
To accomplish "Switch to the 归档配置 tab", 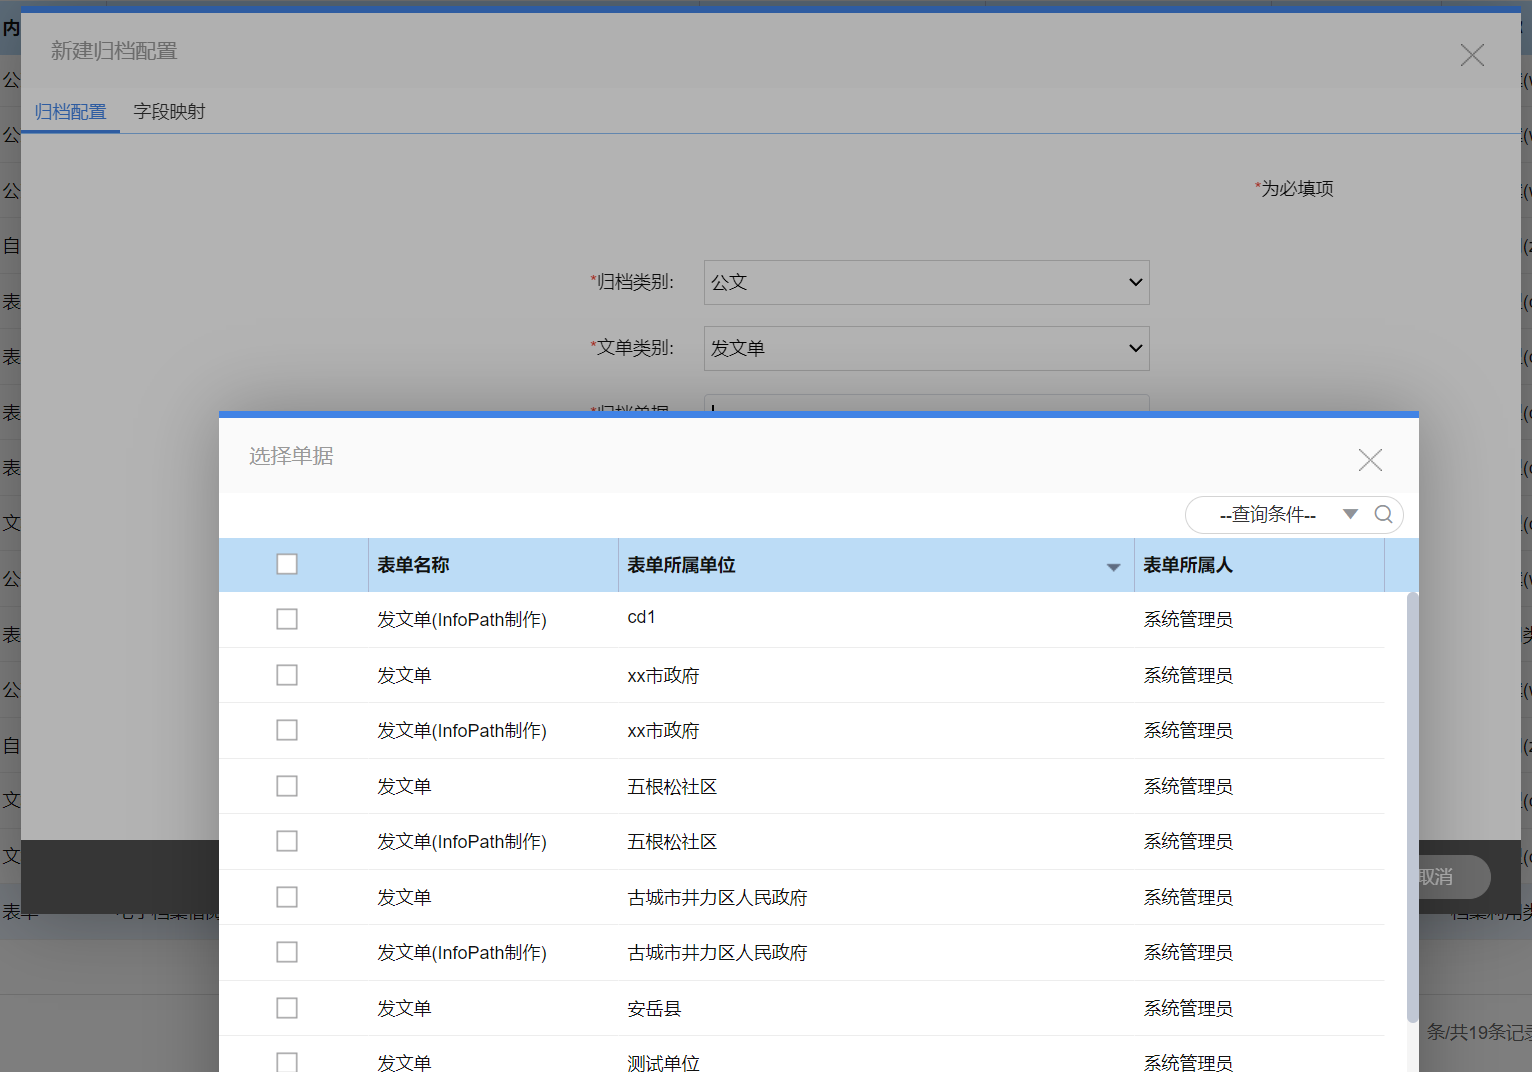I will point(70,111).
